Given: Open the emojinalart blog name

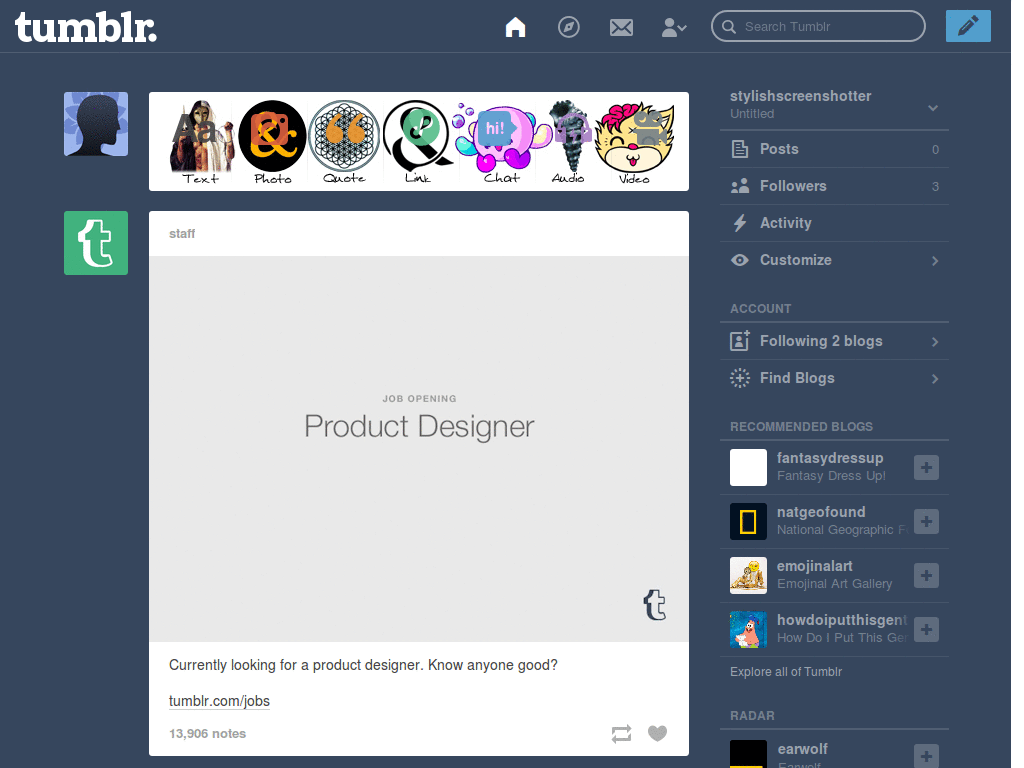Looking at the screenshot, I should (x=814, y=566).
